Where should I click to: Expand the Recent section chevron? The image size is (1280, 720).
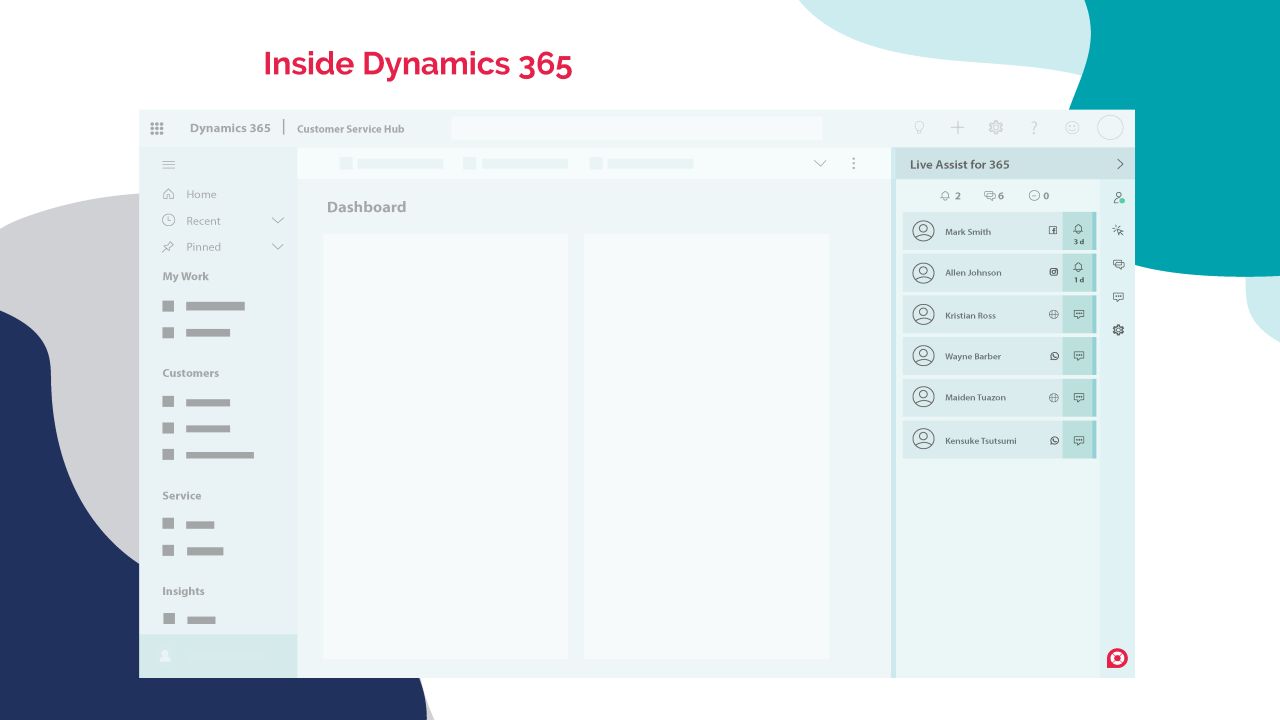[x=278, y=221]
